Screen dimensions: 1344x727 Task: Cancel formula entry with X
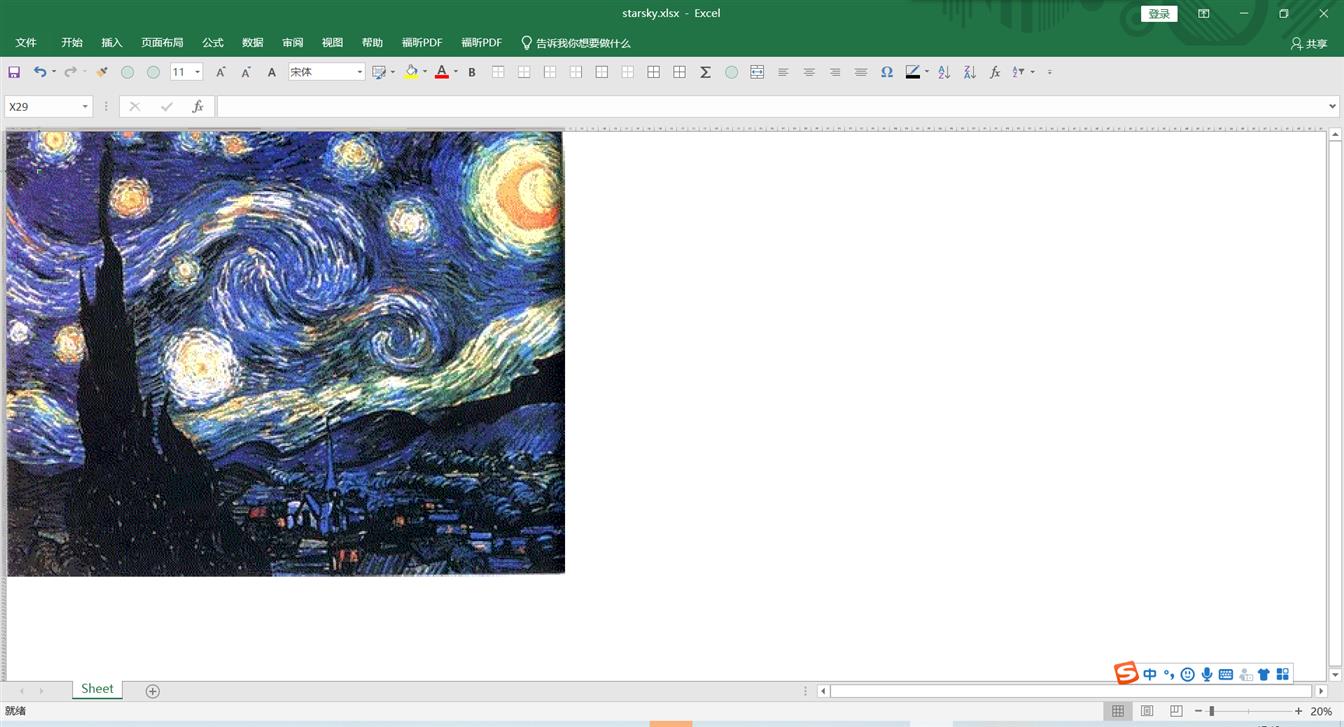pyautogui.click(x=135, y=106)
